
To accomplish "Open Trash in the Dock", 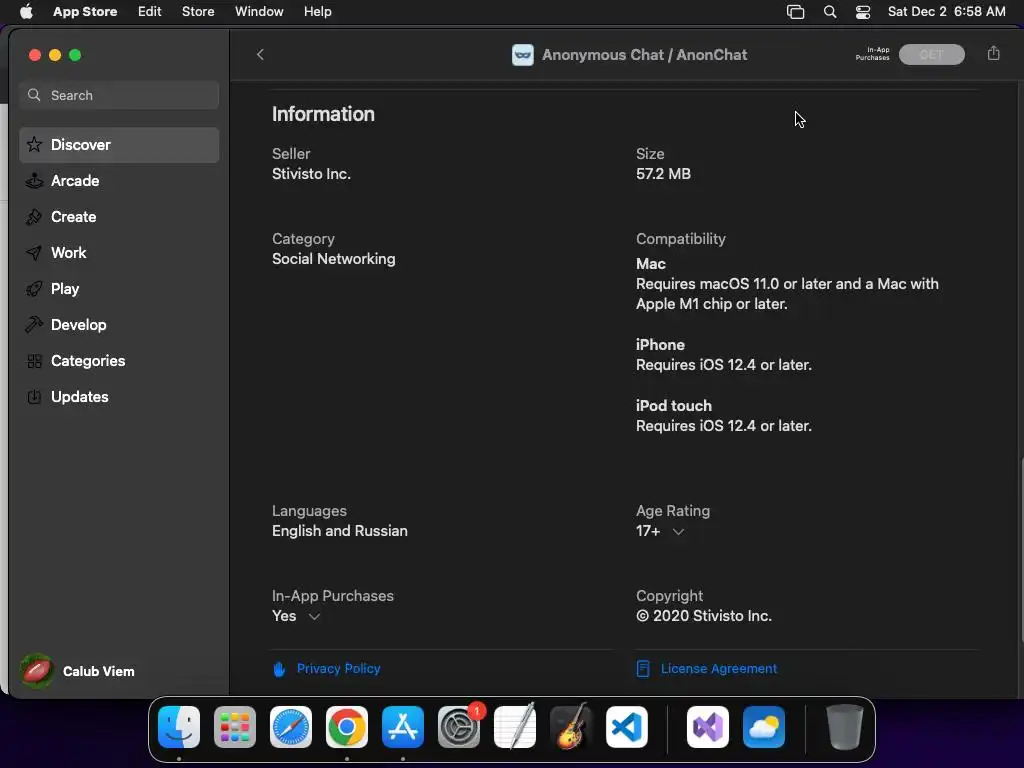I will click(845, 727).
